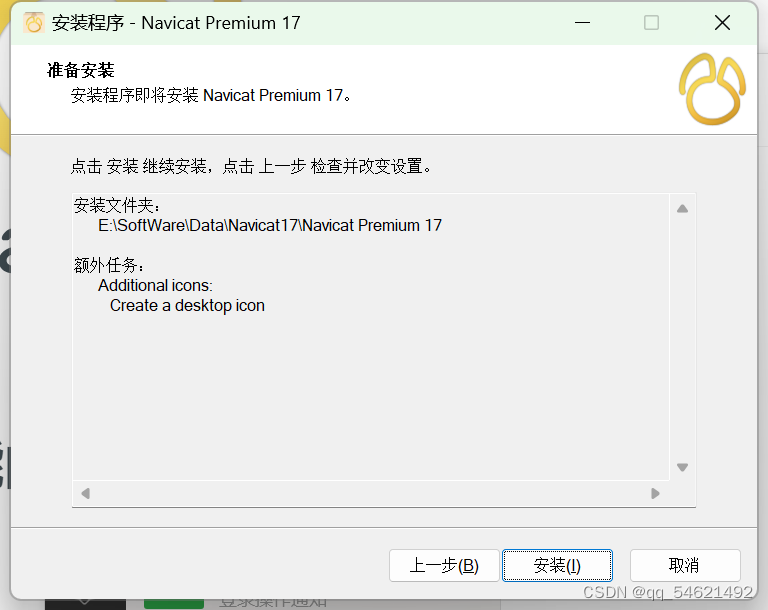The height and width of the screenshot is (610, 768).
Task: Cancel setup with the 取消 button
Action: [x=685, y=565]
